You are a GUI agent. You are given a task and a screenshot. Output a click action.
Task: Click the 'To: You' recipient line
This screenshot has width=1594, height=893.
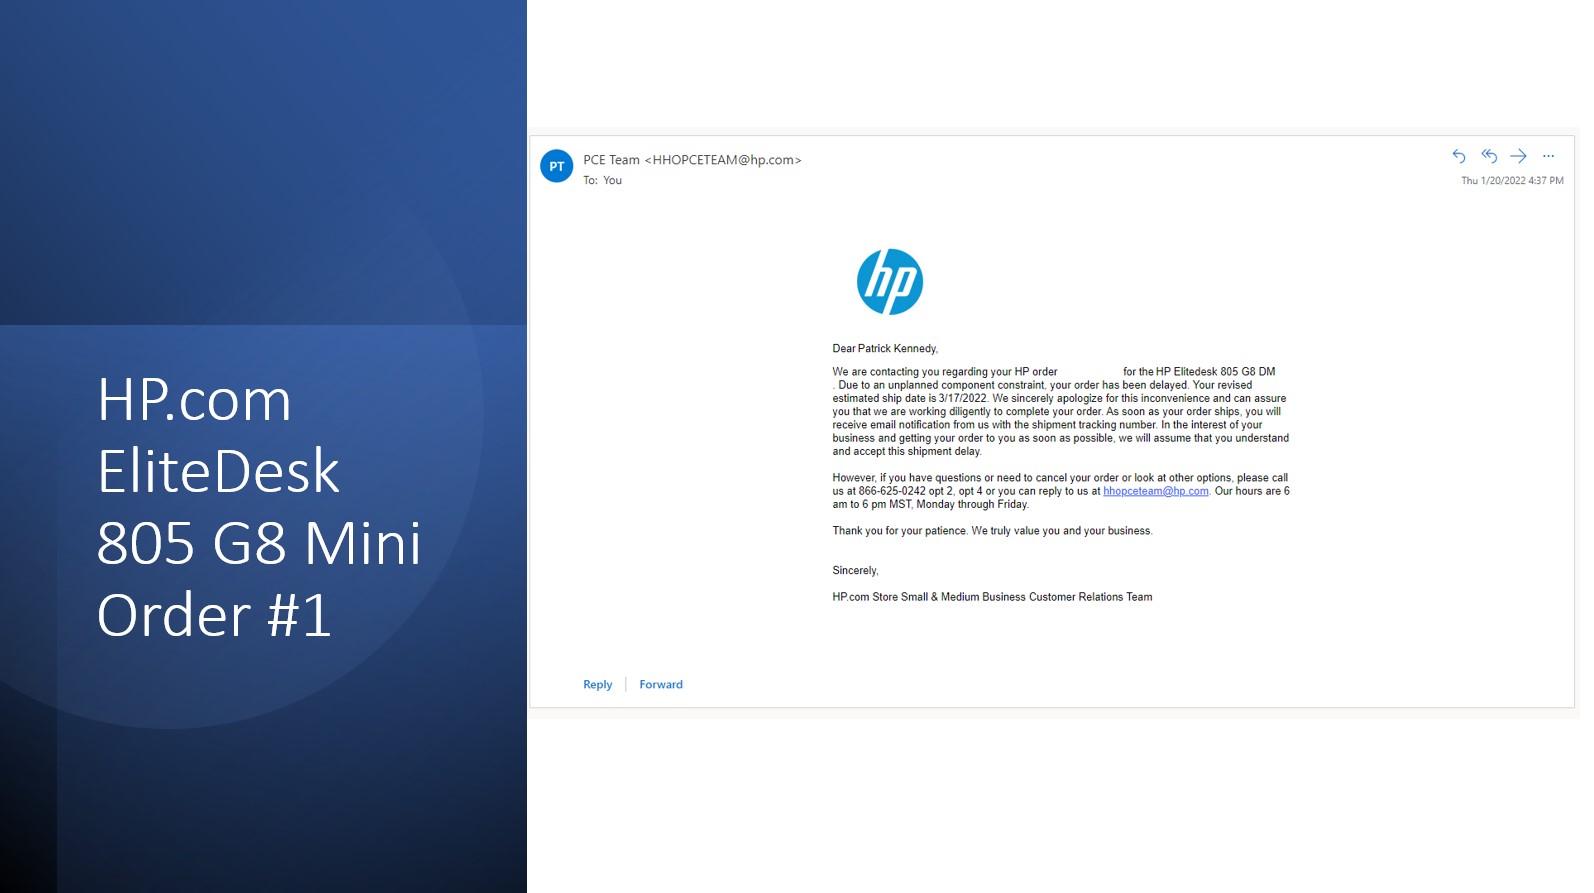coord(603,181)
